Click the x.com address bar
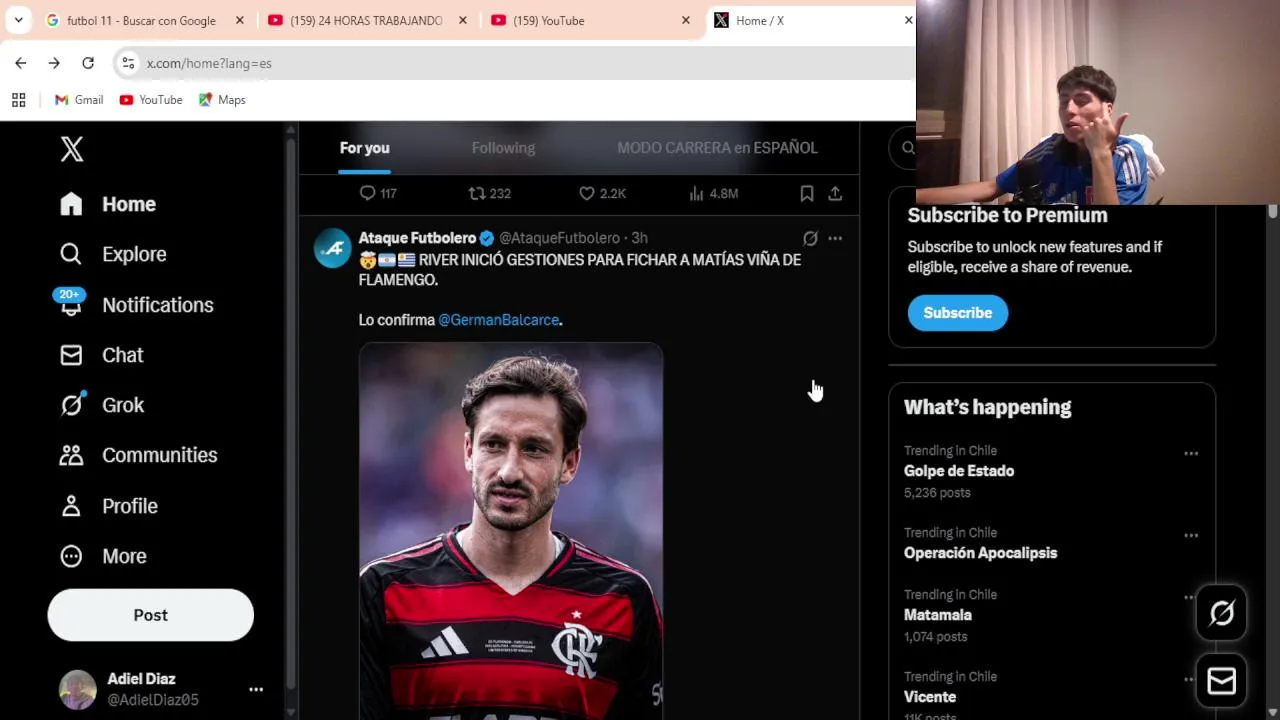 tap(515, 63)
